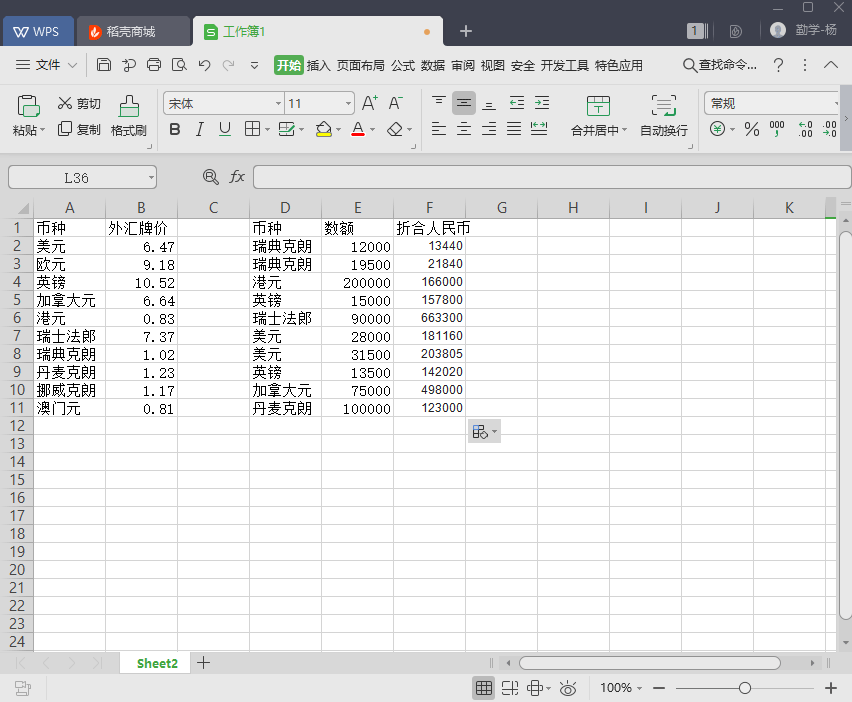Click the Save icon in quick toolbar
The image size is (852, 702).
[104, 65]
